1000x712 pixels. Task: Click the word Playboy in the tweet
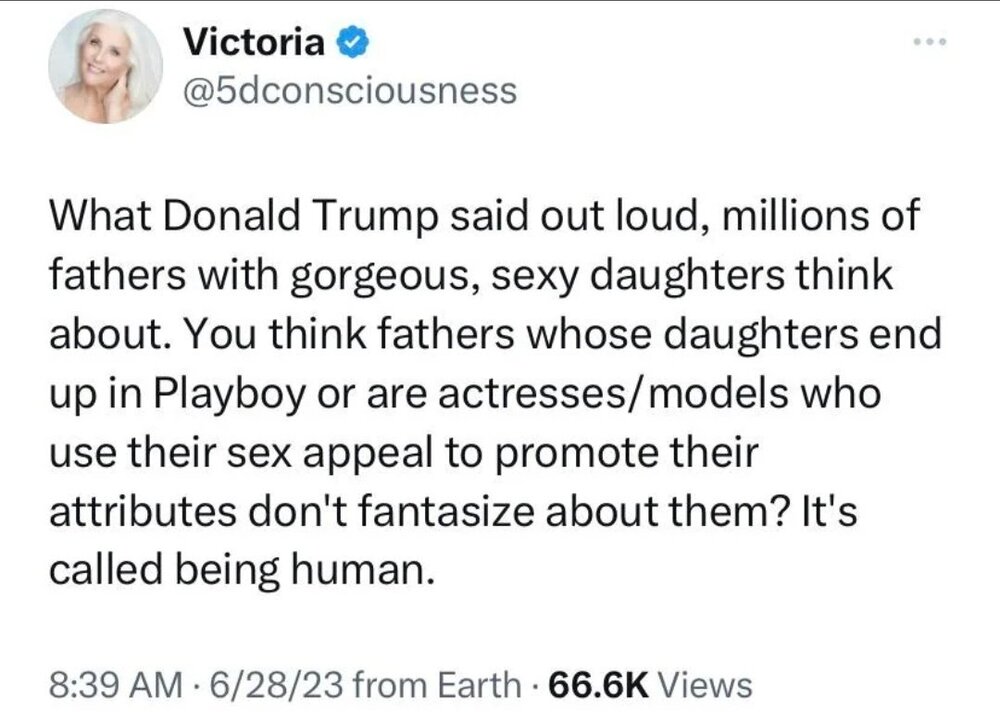233,392
